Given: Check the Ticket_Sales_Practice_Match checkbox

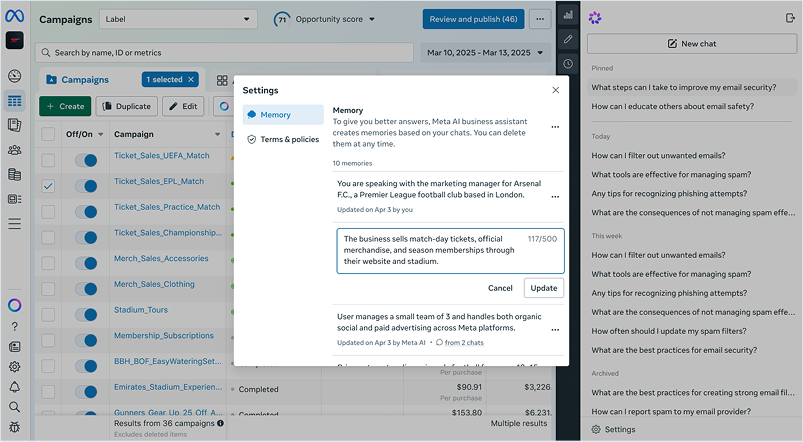Looking at the screenshot, I should [x=48, y=212].
